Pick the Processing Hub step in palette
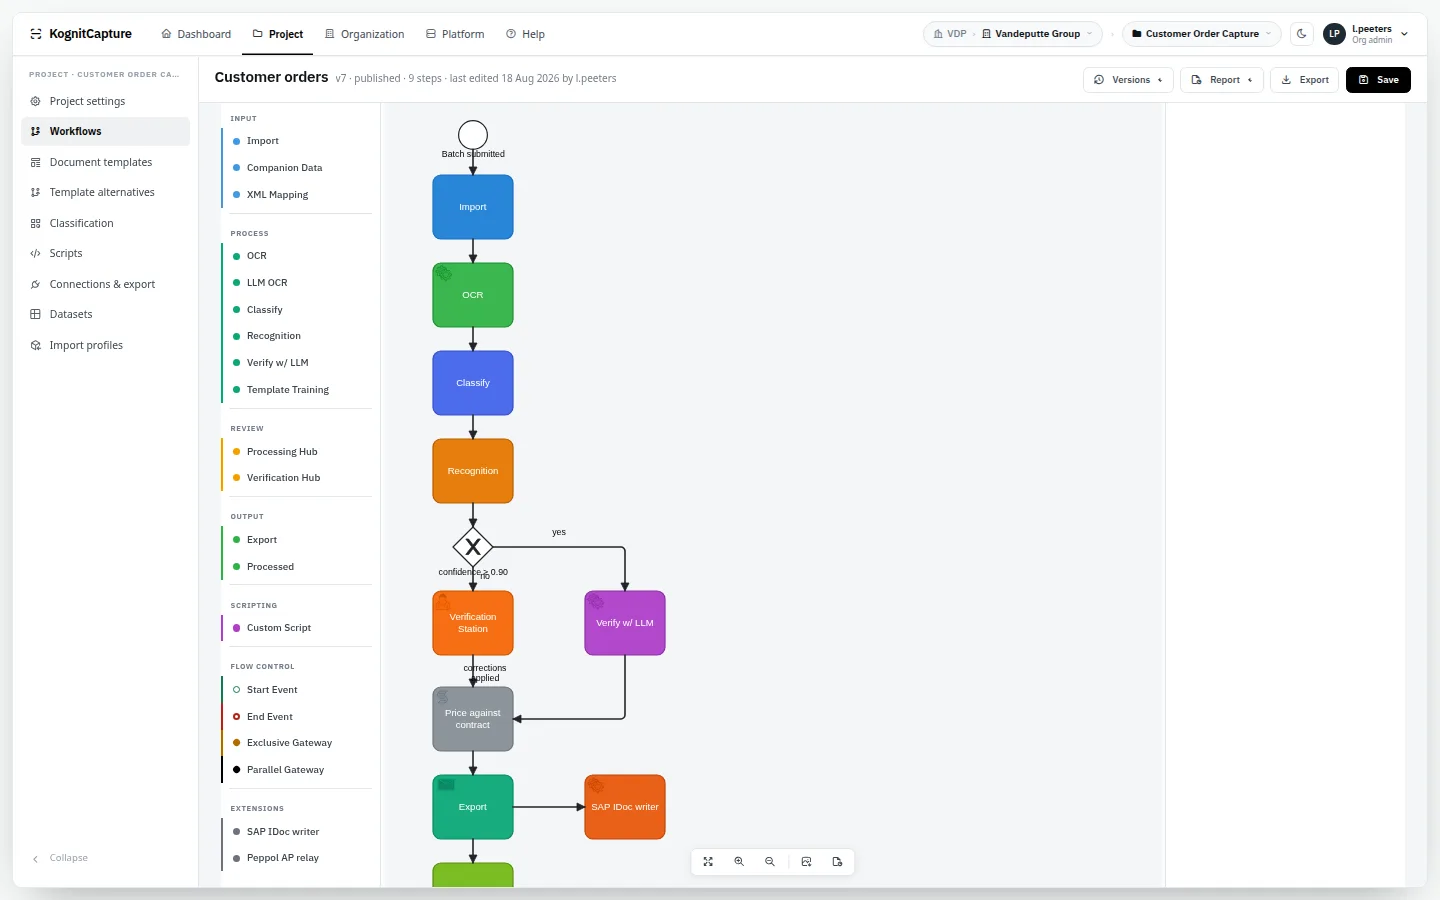This screenshot has height=900, width=1440. click(298, 452)
